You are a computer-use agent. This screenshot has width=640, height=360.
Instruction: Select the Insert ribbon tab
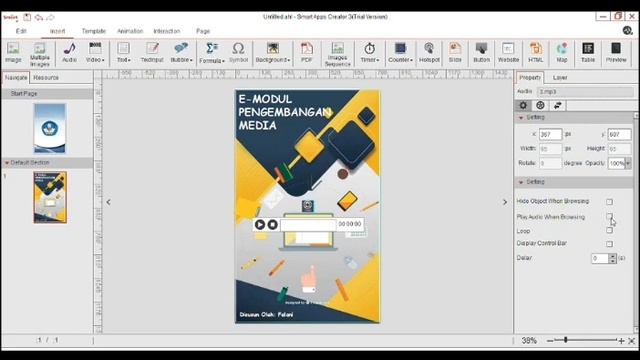(x=57, y=31)
